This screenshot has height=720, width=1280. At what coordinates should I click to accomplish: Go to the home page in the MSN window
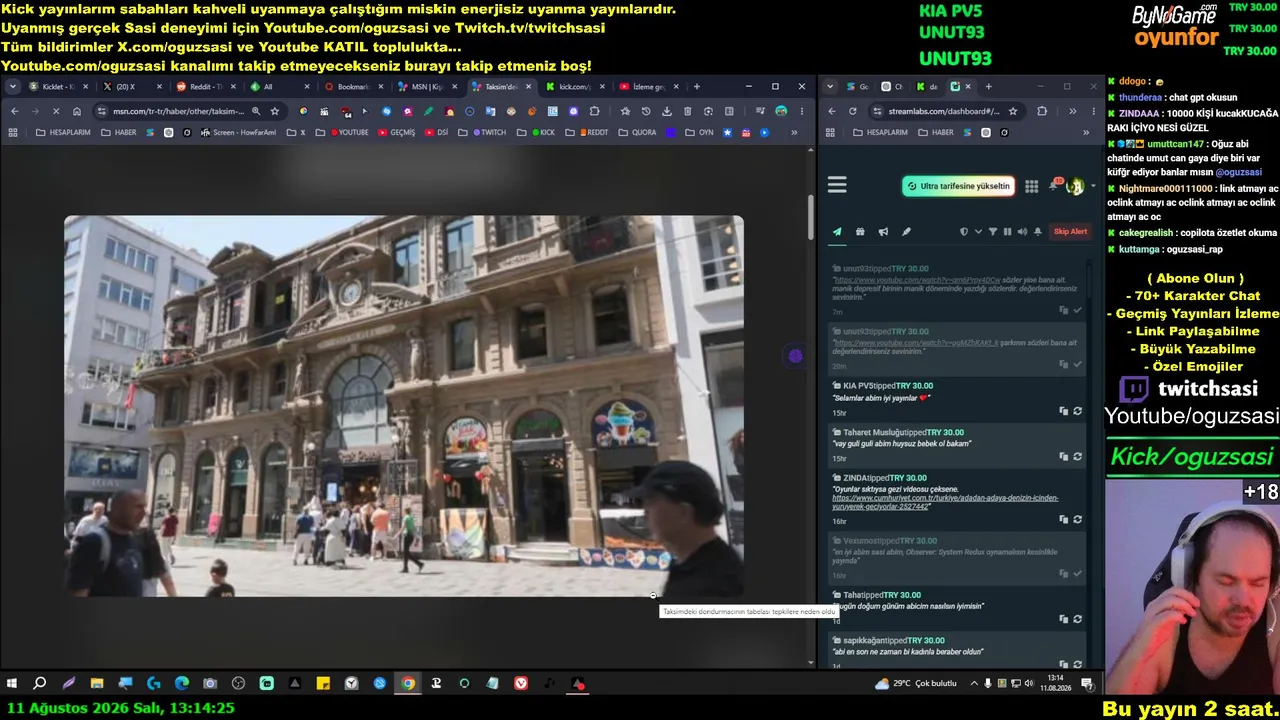[x=76, y=111]
